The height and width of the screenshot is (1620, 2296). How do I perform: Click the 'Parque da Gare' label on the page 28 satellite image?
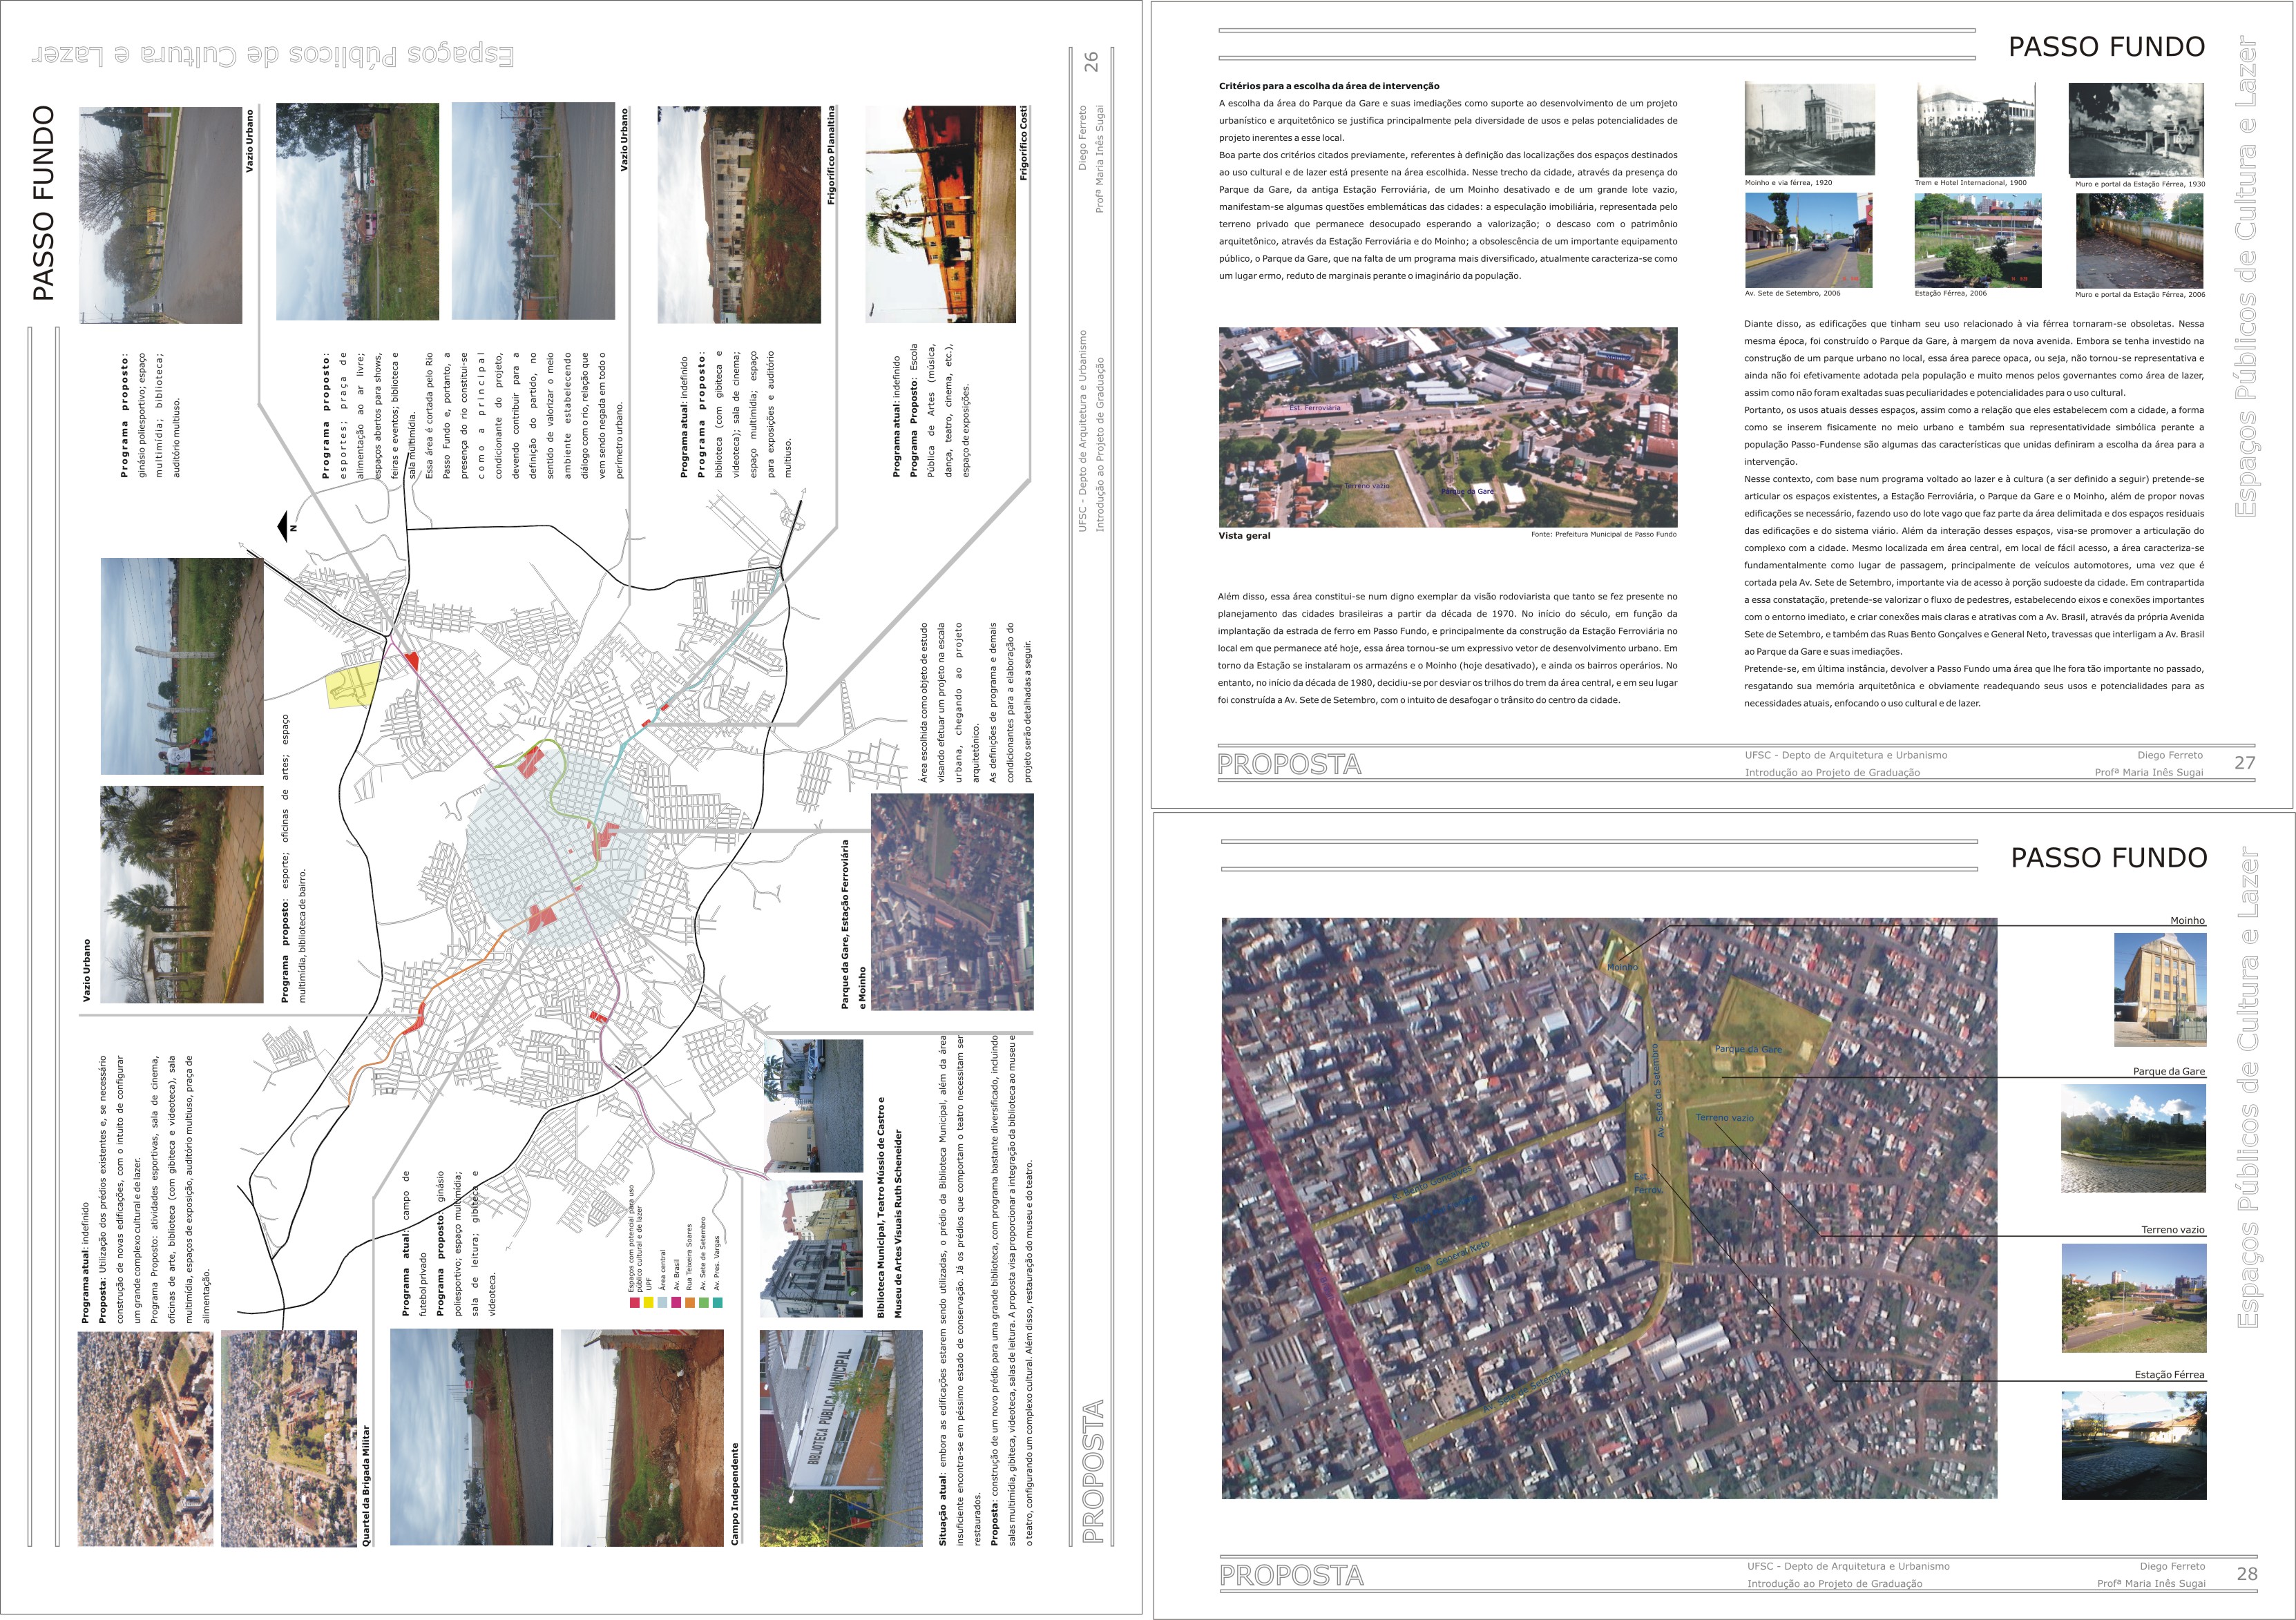point(1748,1049)
